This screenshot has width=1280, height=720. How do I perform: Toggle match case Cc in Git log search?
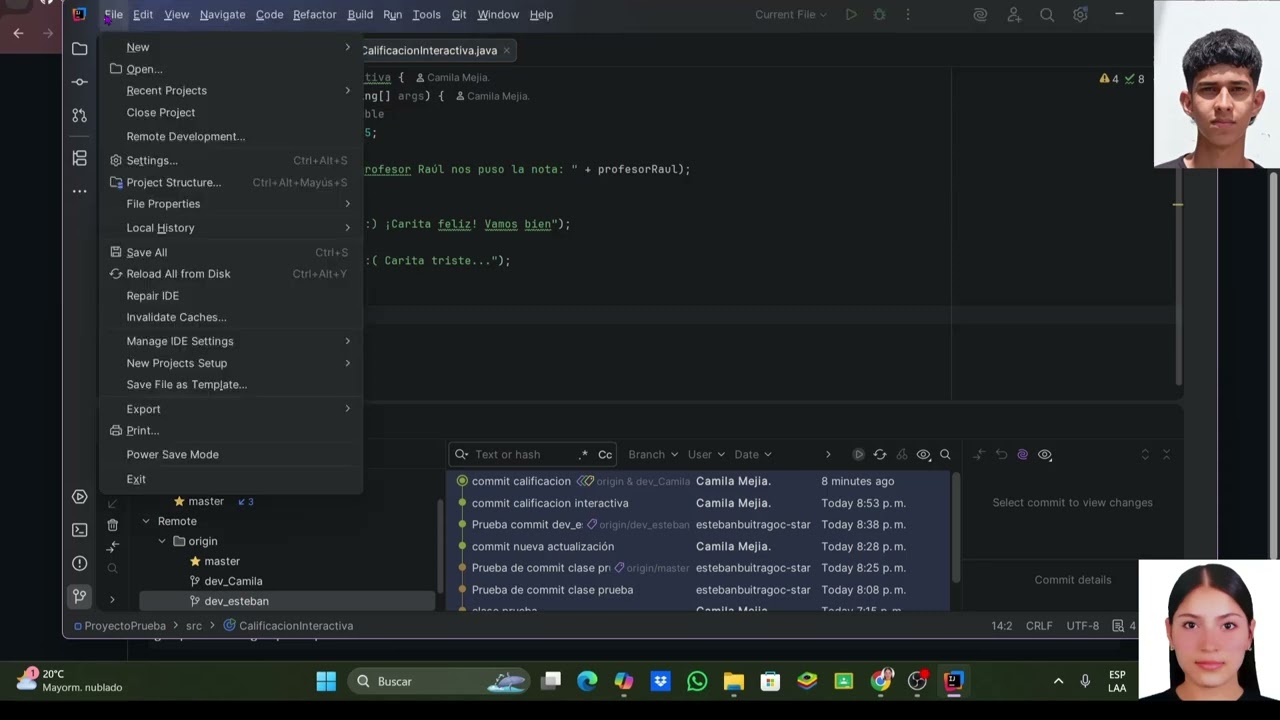click(x=605, y=454)
